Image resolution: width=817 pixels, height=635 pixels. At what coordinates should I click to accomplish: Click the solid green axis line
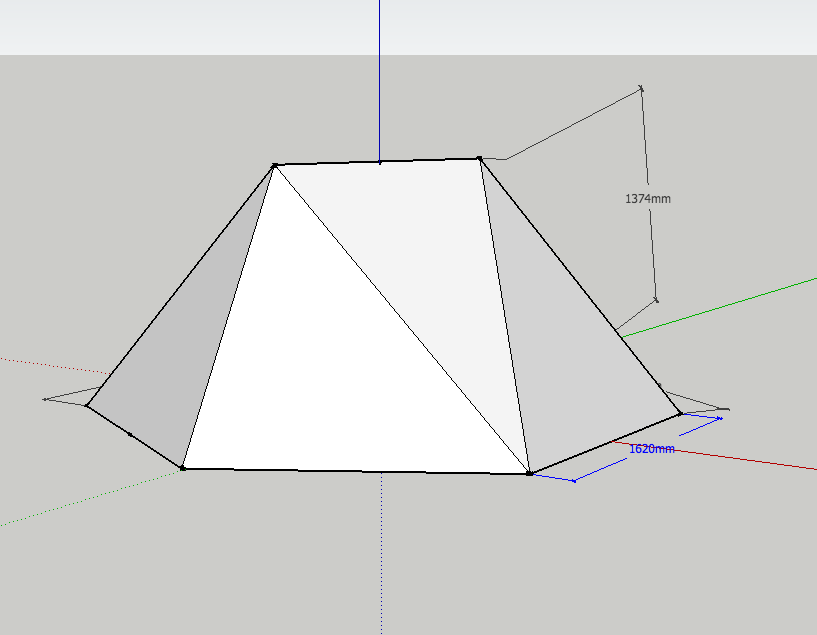point(719,308)
